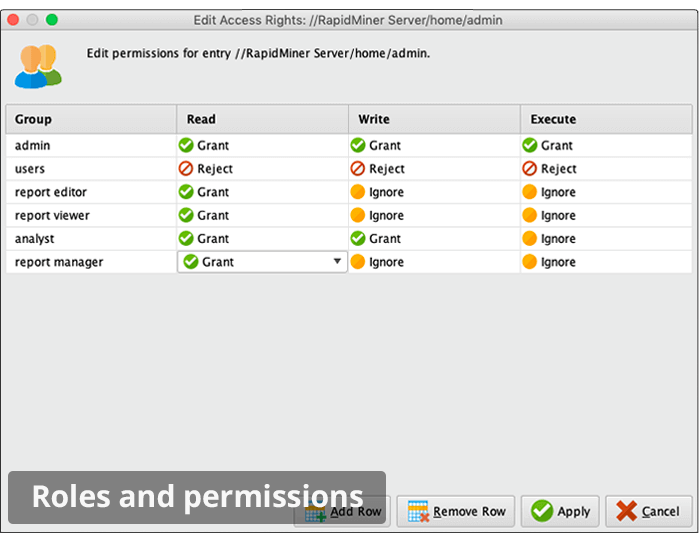Select the report editor group name
The width and height of the screenshot is (699, 552).
[51, 192]
